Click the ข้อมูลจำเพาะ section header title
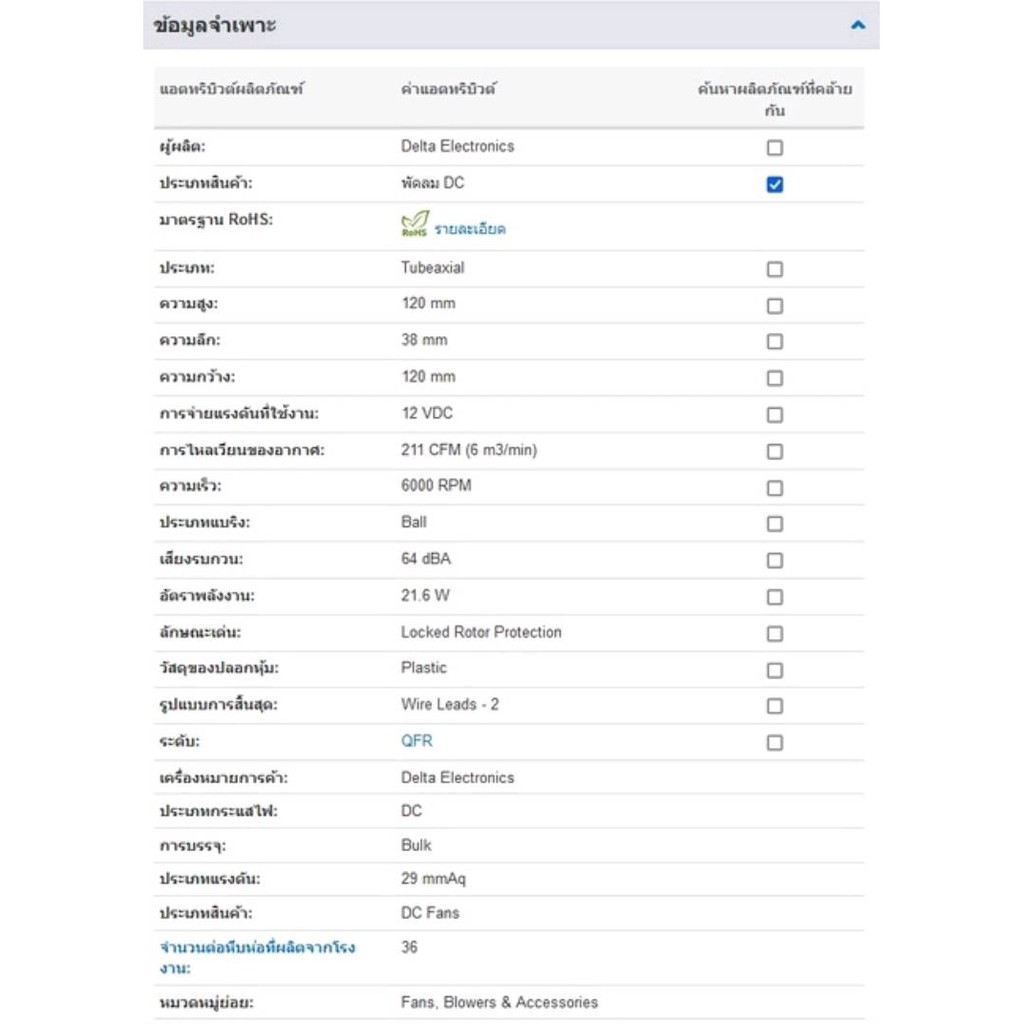The image size is (1024, 1024). click(215, 26)
